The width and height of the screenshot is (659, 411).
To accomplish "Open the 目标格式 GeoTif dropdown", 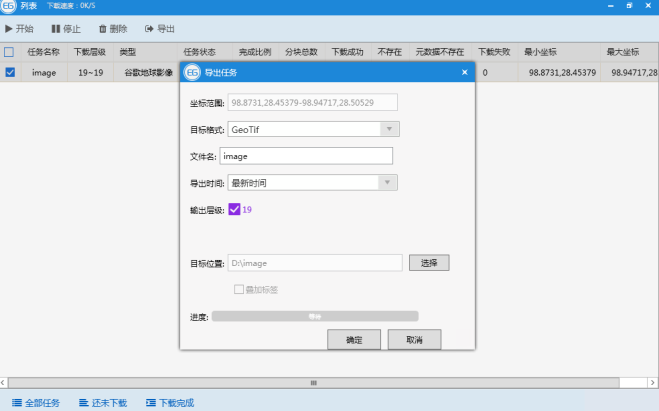I will (x=390, y=129).
